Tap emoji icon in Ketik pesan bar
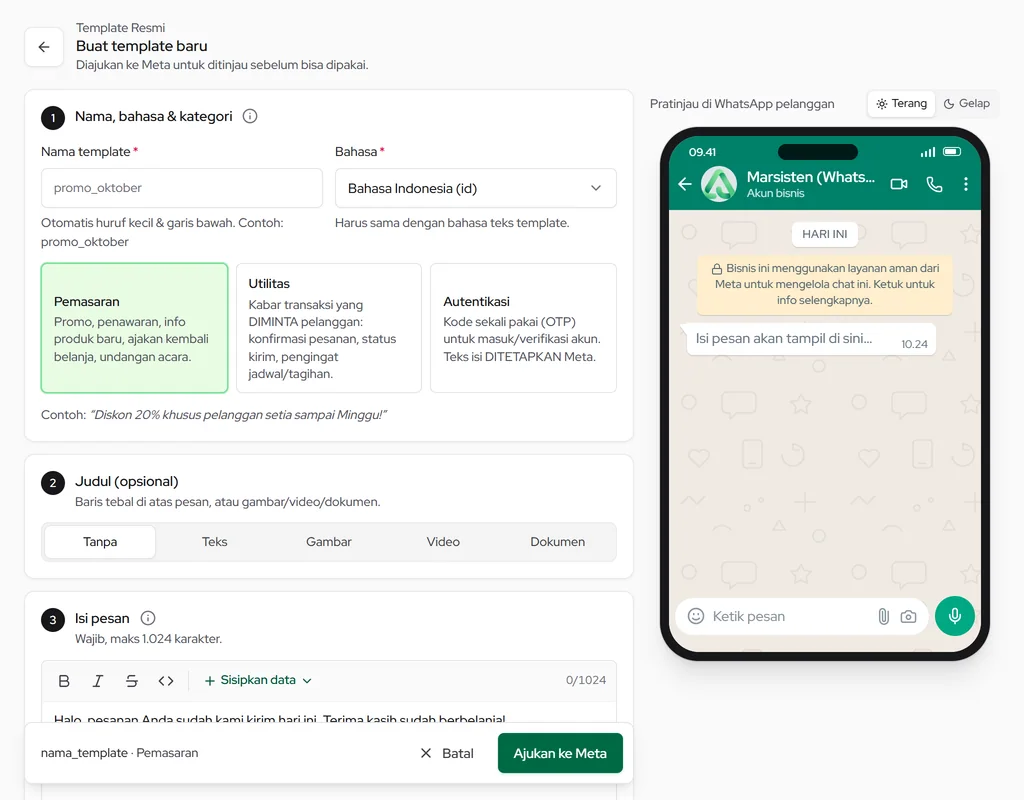The width and height of the screenshot is (1024, 800). (696, 616)
